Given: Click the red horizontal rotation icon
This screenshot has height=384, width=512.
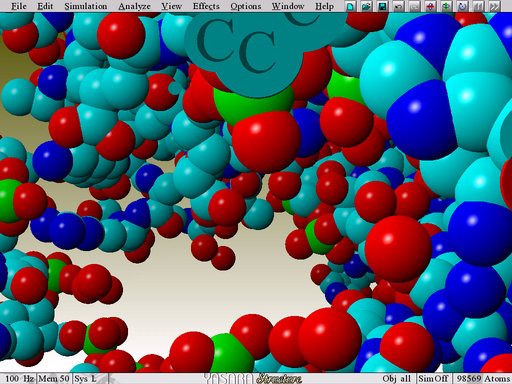Looking at the screenshot, I should click(430, 6).
